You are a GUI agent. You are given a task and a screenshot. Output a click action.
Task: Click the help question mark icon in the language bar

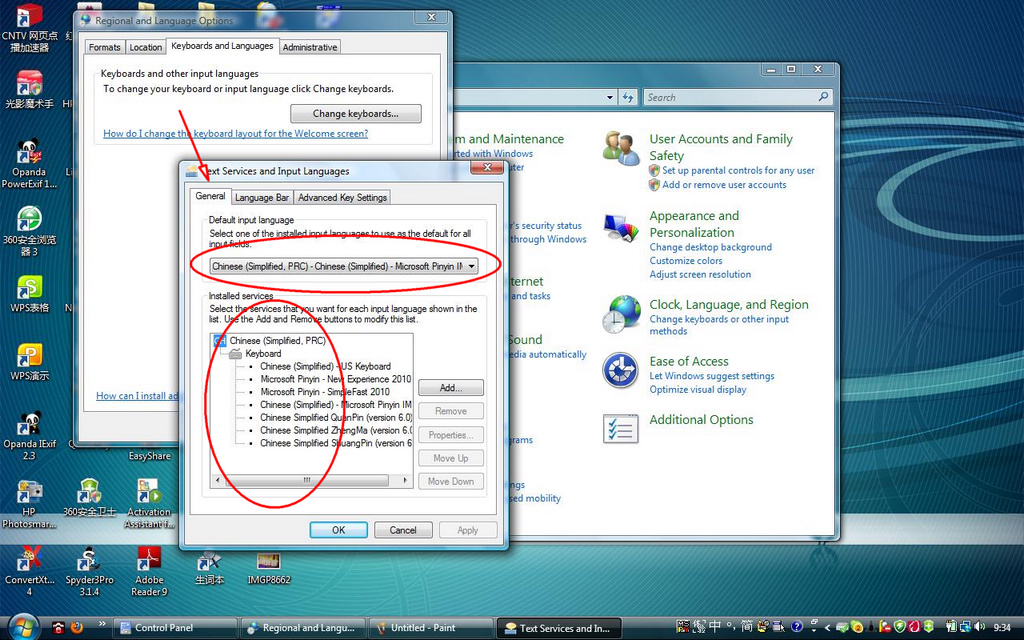pos(797,628)
